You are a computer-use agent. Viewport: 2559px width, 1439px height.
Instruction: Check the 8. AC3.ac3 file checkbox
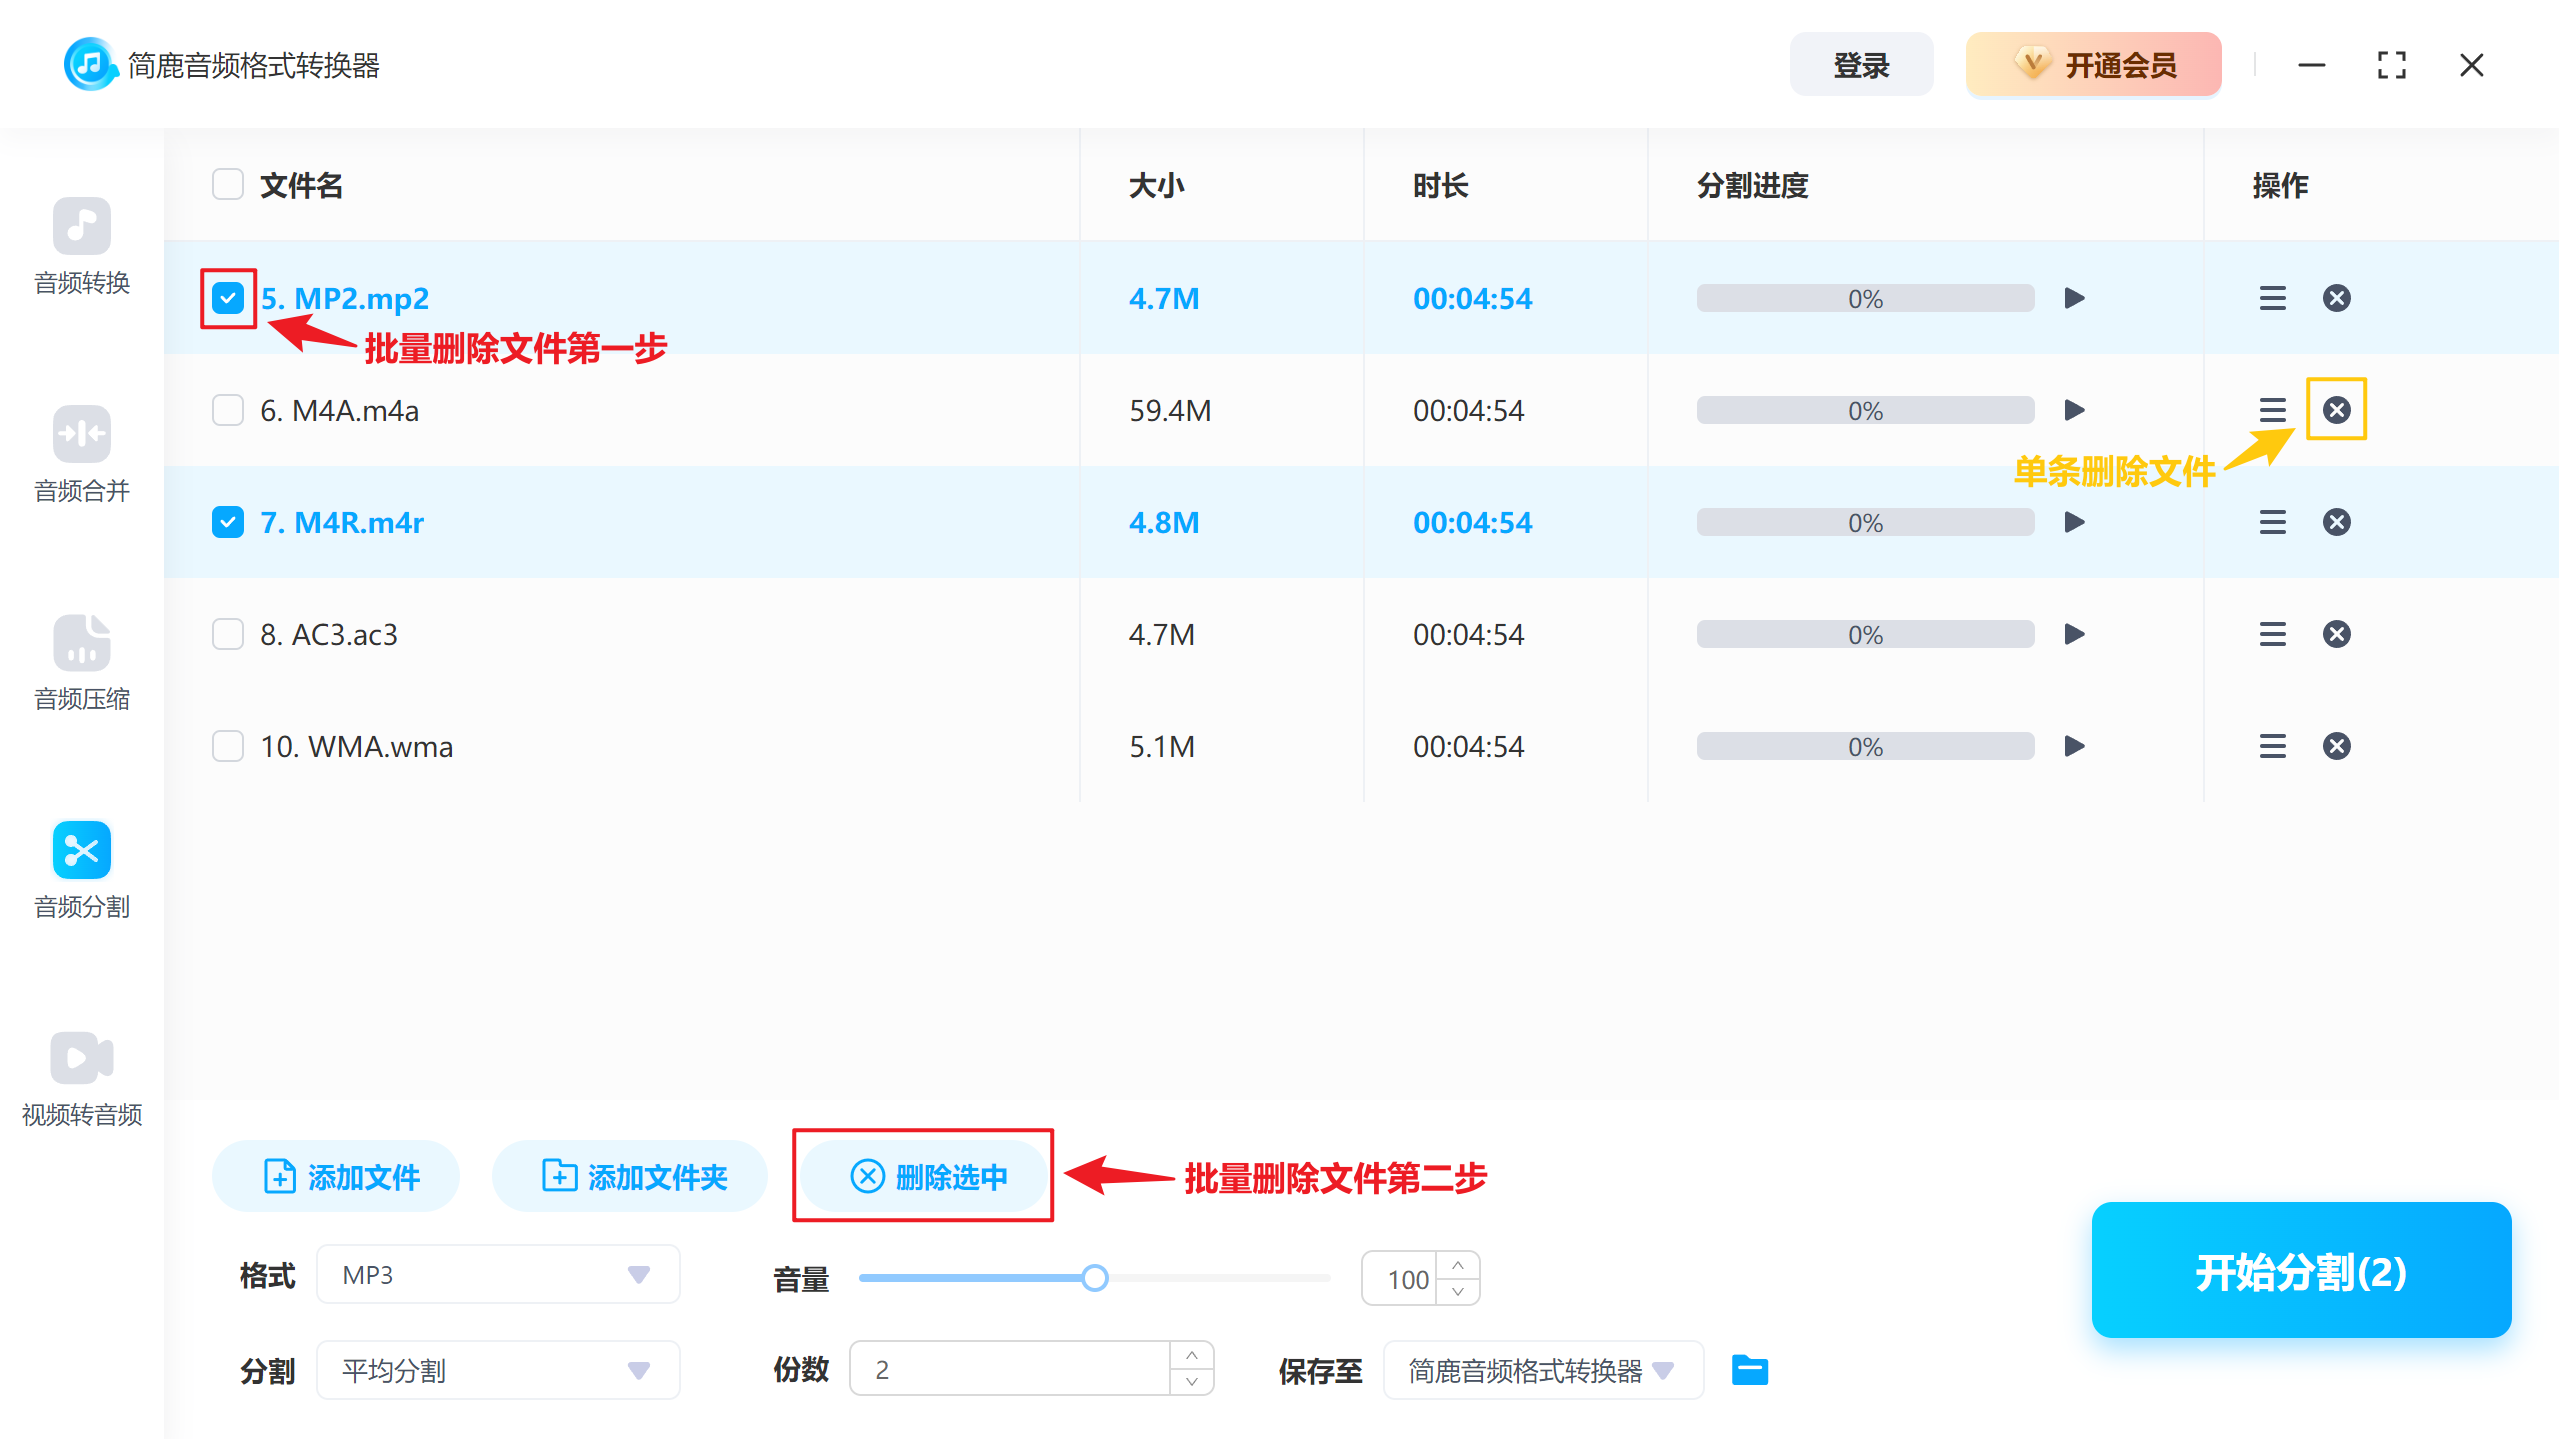(228, 634)
